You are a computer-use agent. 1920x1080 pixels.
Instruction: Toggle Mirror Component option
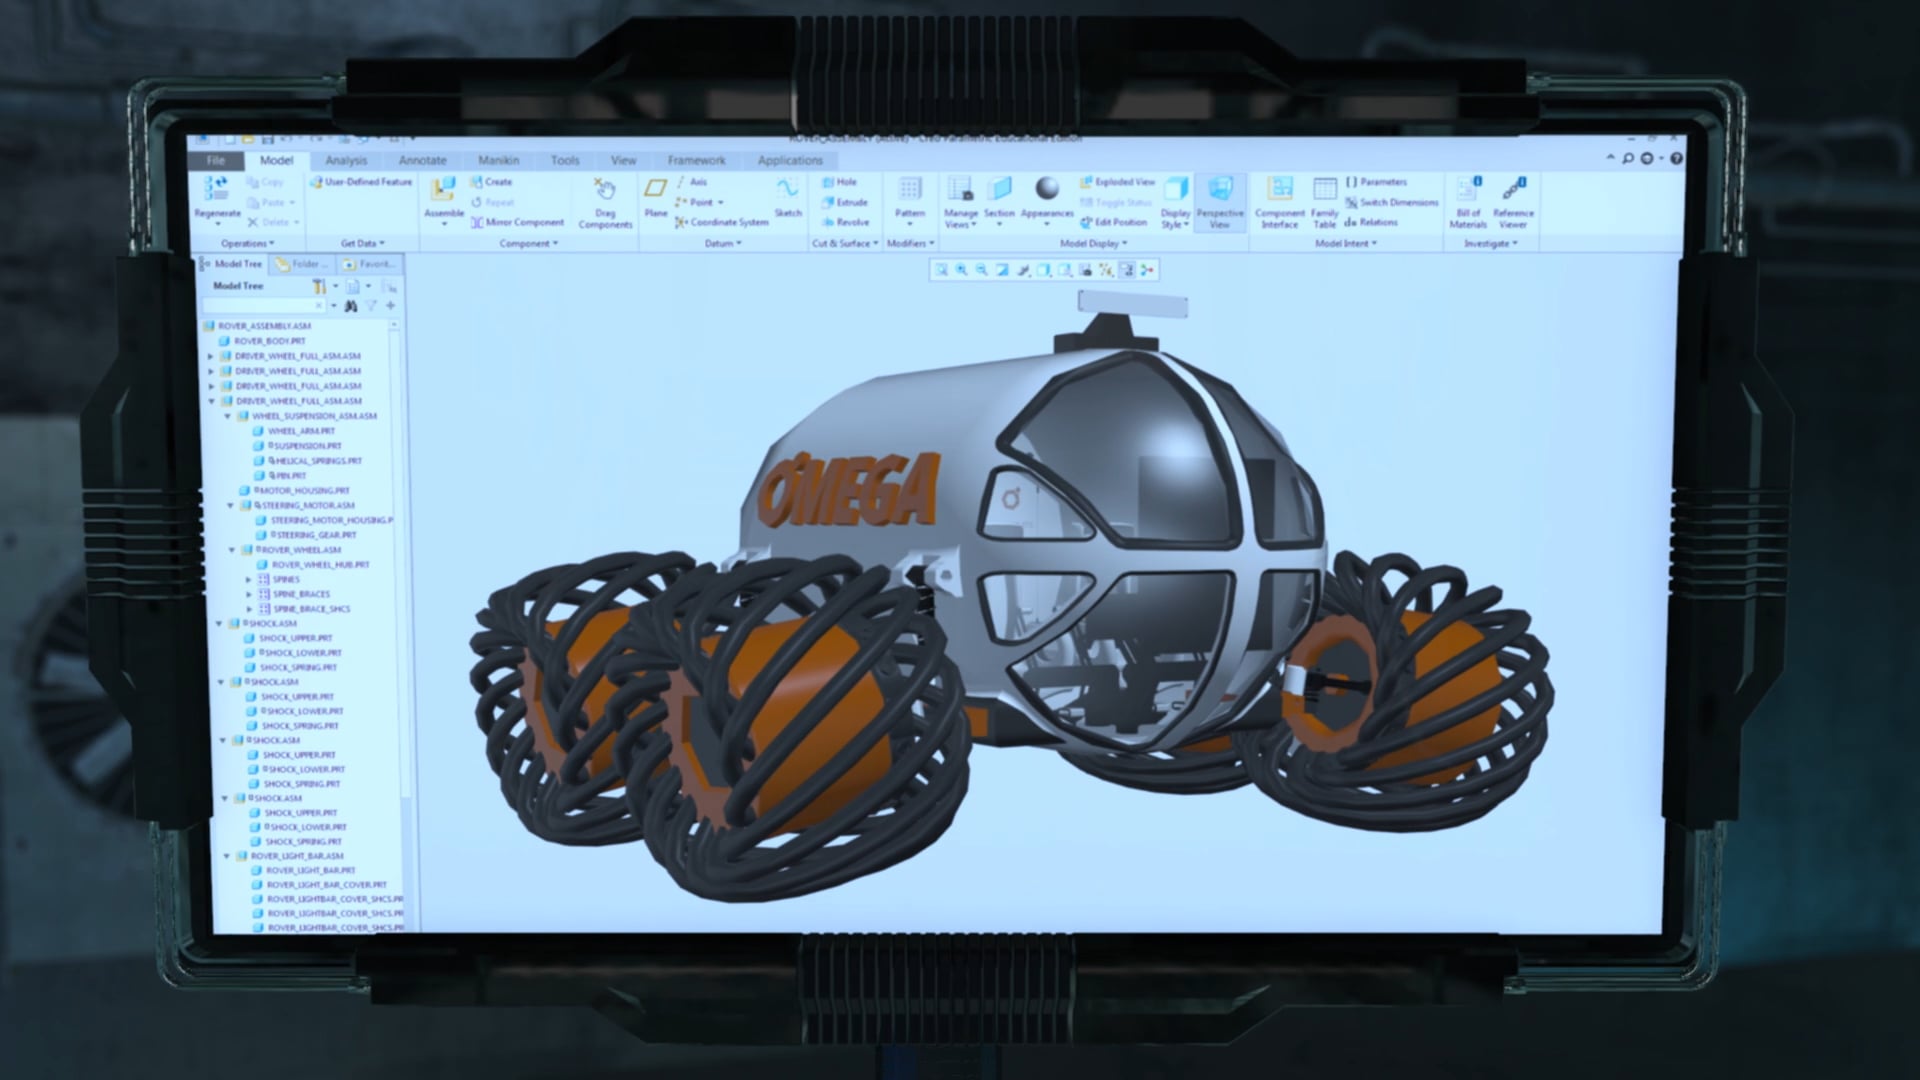click(517, 222)
